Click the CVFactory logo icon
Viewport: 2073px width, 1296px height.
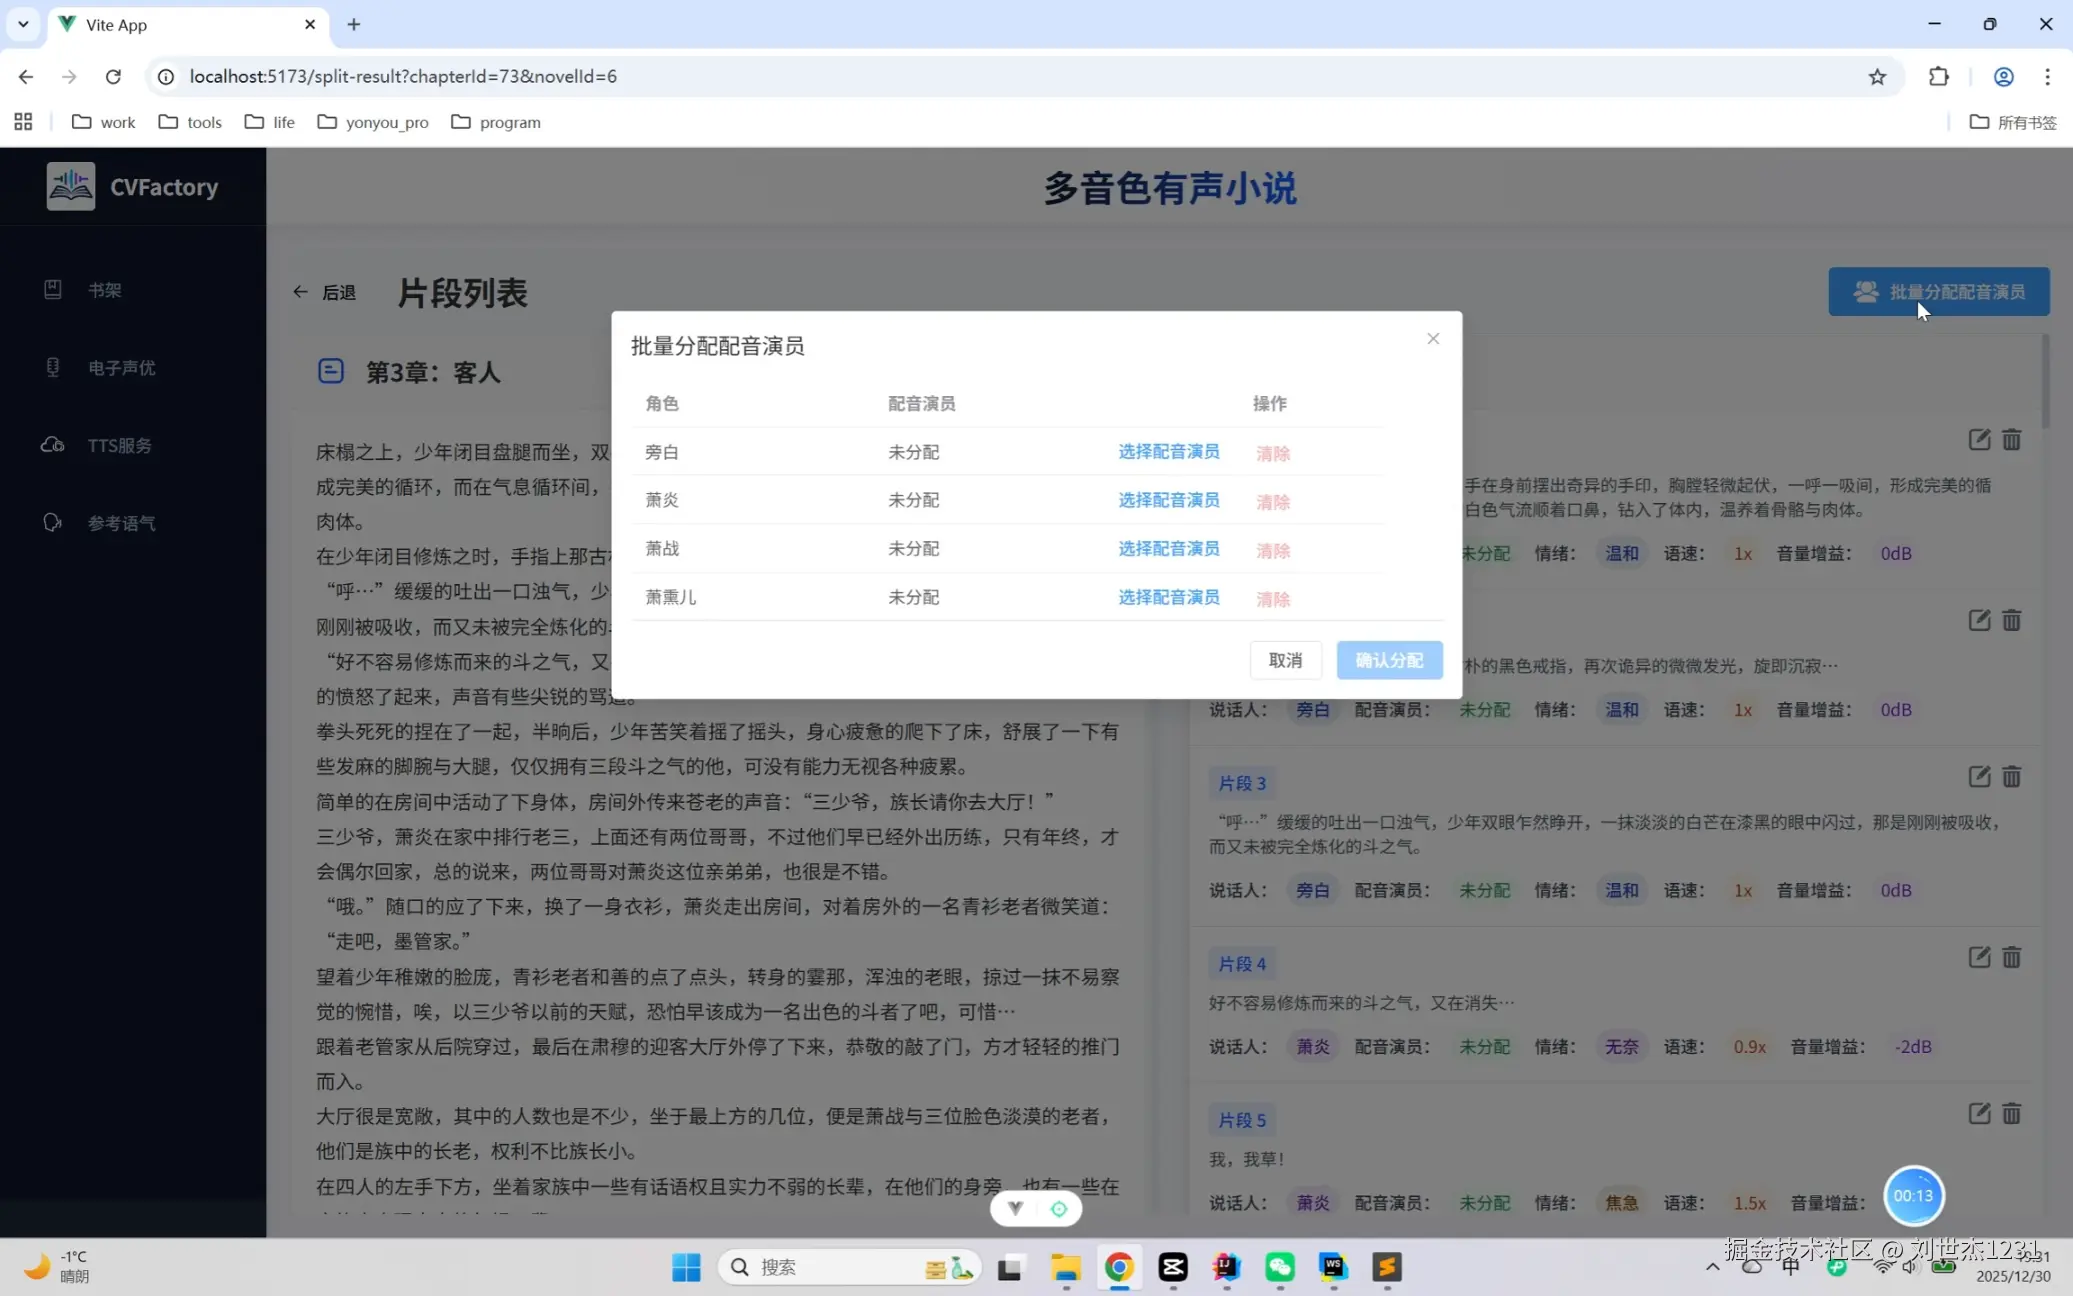pyautogui.click(x=70, y=186)
